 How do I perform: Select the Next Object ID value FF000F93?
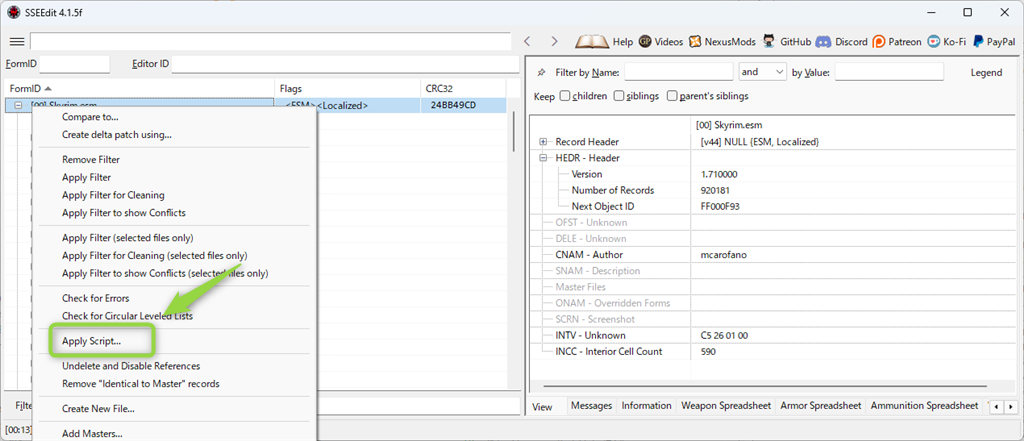pyautogui.click(x=721, y=206)
